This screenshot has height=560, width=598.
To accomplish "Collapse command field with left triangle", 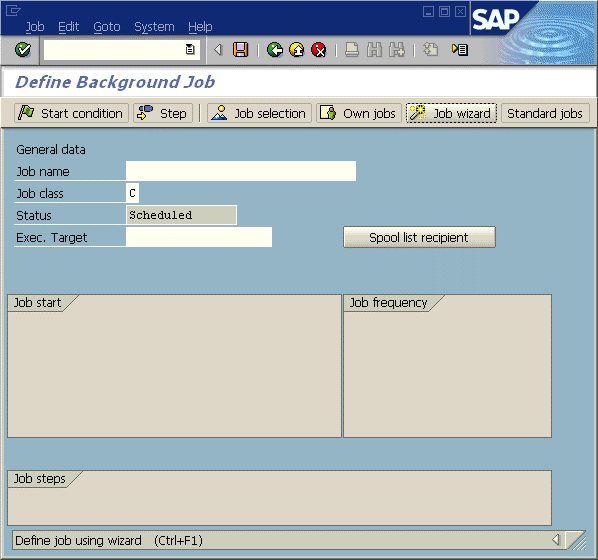I will tap(218, 50).
